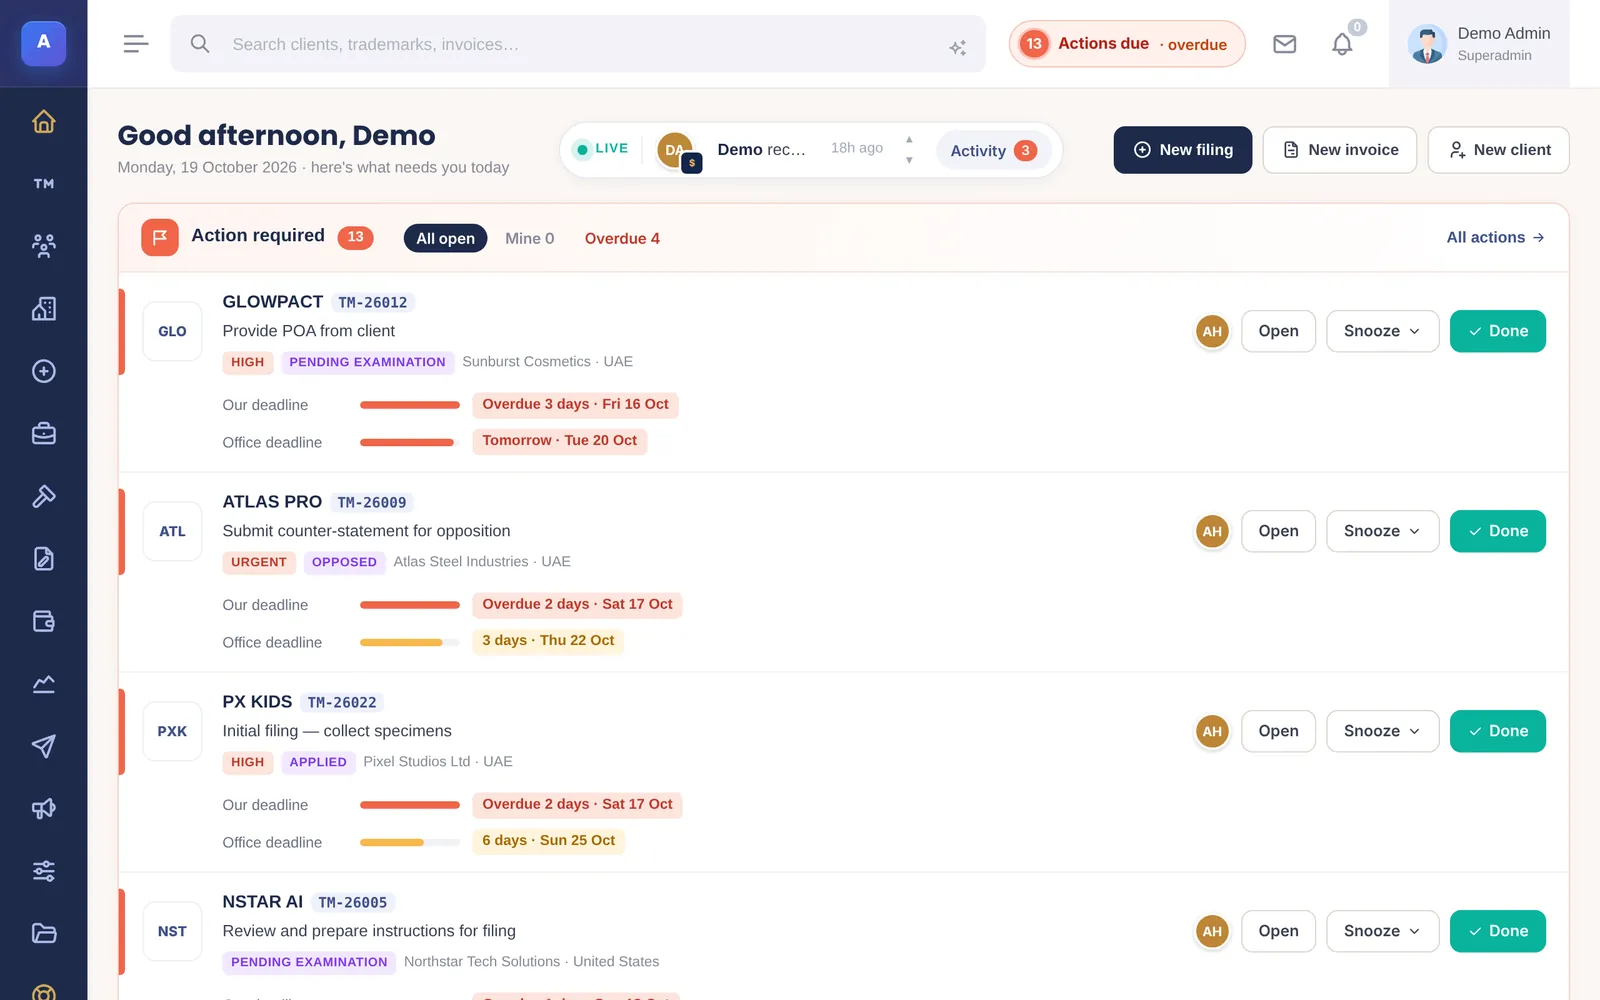Open the TM trademarks section in sidebar

click(43, 184)
